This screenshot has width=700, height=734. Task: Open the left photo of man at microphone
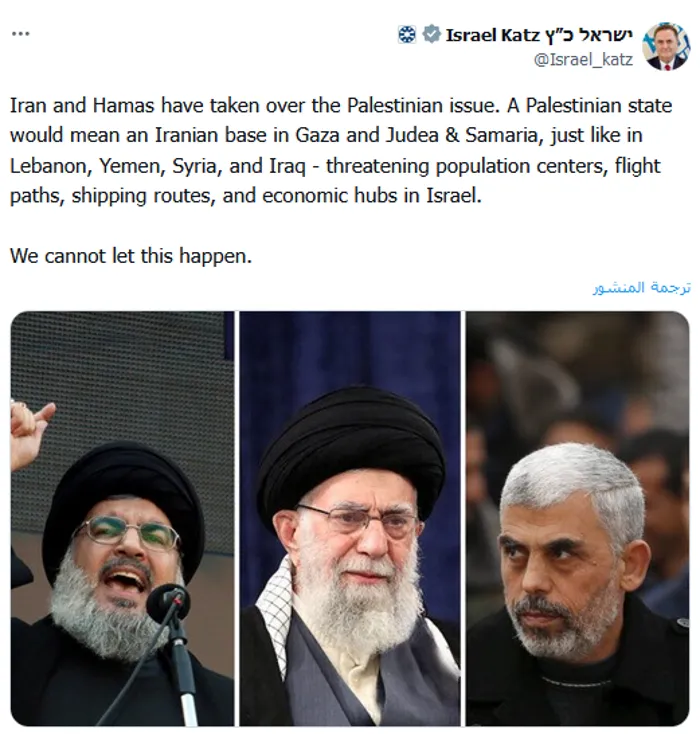coord(123,518)
